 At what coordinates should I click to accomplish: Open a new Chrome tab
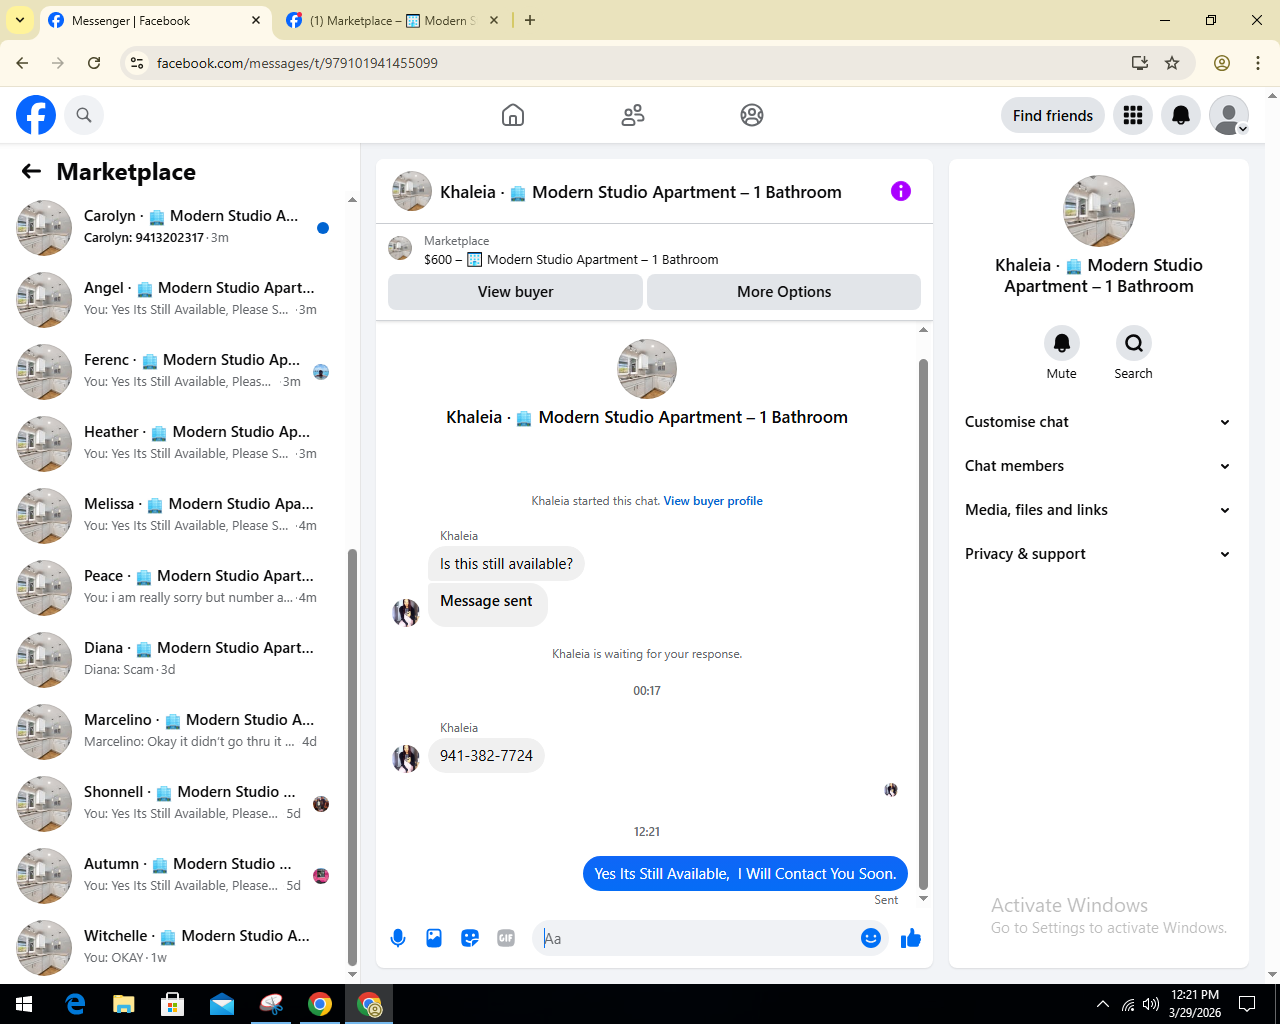click(530, 20)
